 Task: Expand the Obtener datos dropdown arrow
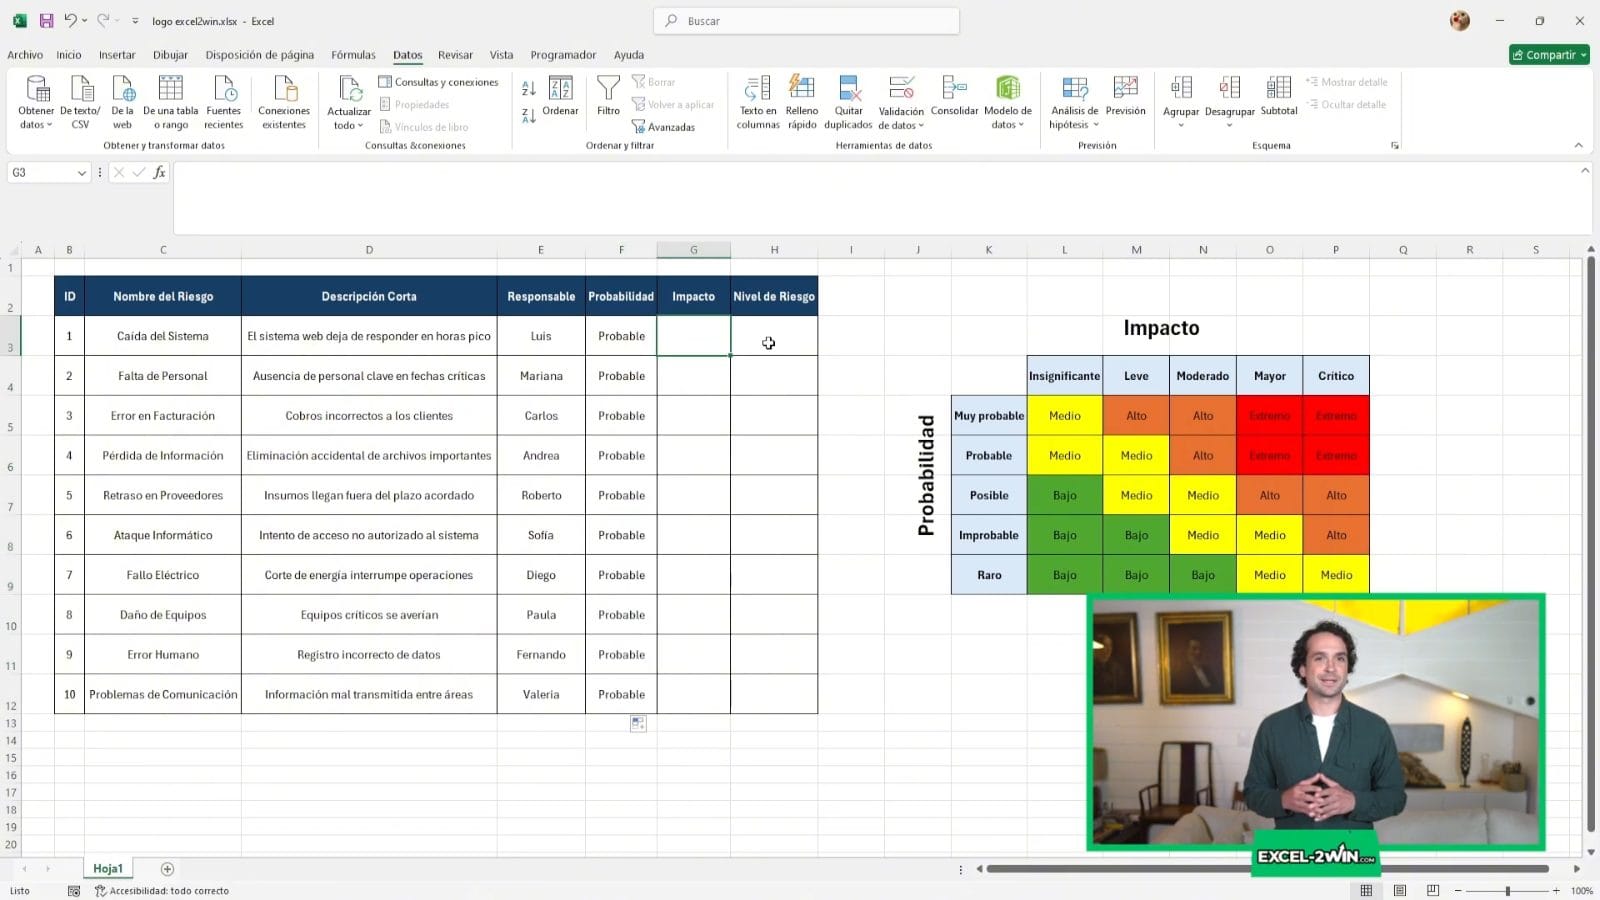[50, 125]
